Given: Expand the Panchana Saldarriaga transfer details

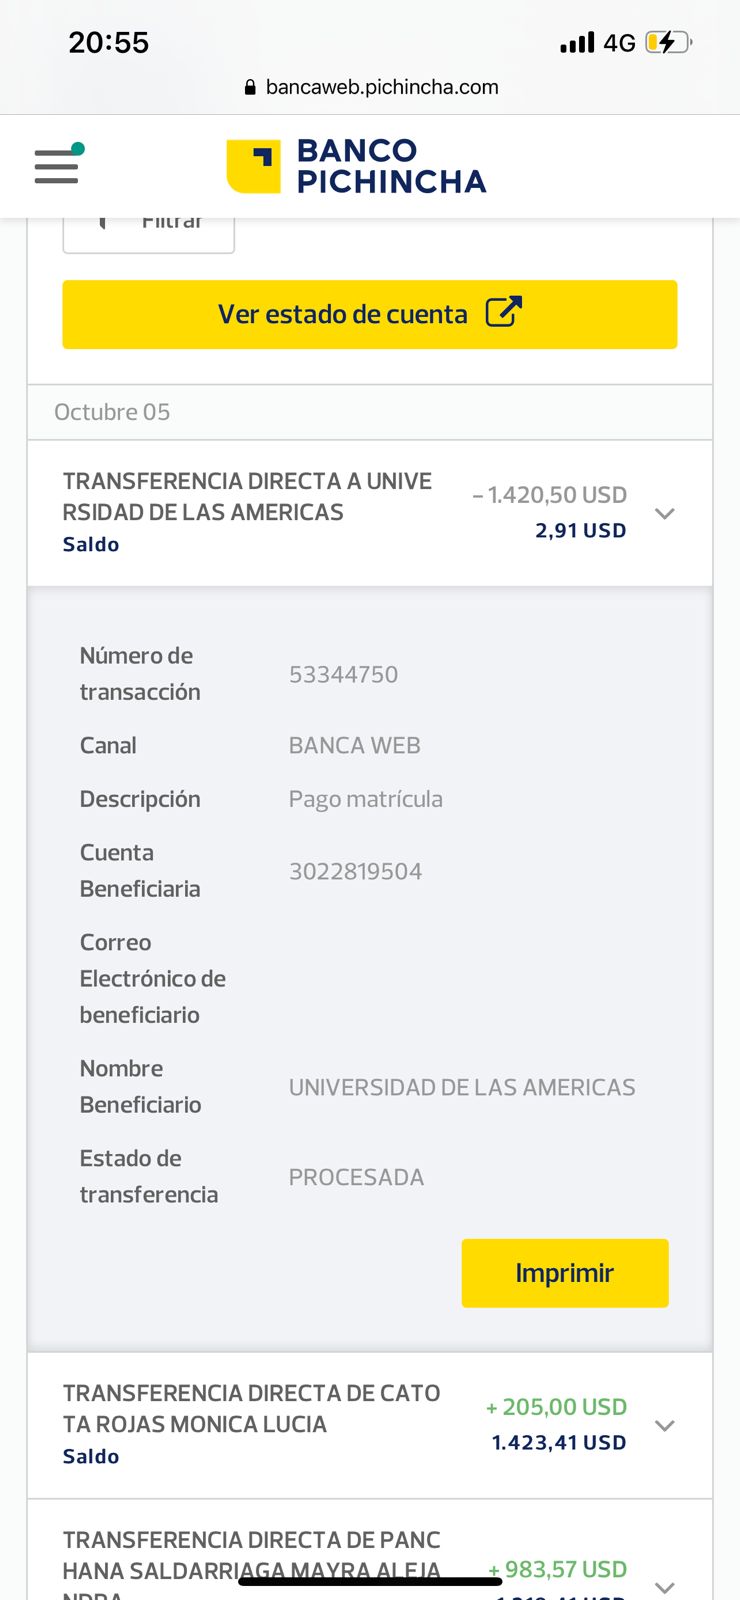Looking at the screenshot, I should (x=665, y=1586).
